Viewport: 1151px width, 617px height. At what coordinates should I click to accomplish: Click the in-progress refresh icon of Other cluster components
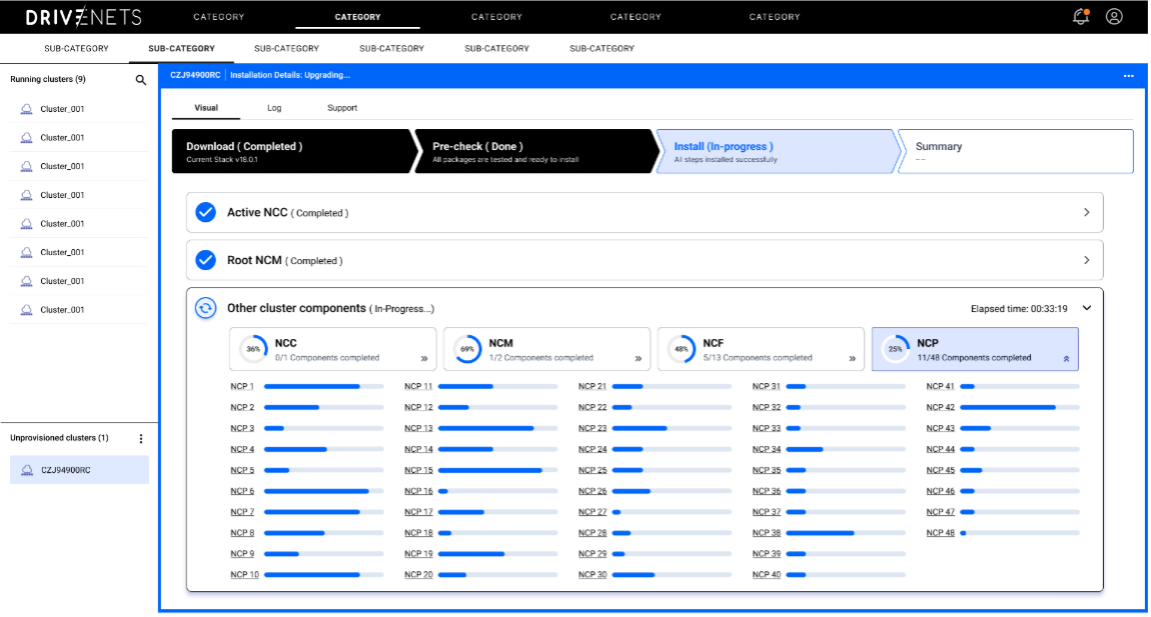(x=205, y=308)
